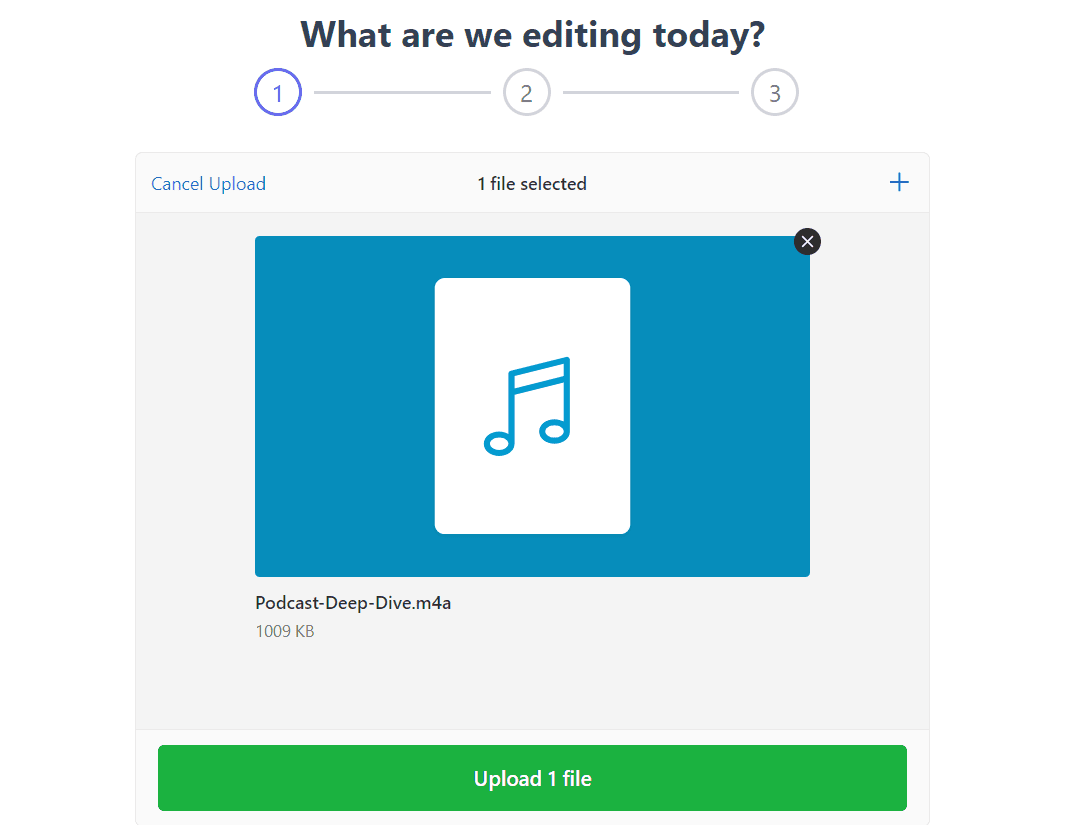Click the progress line between steps 1 and 2
1084x825 pixels.
coord(402,92)
